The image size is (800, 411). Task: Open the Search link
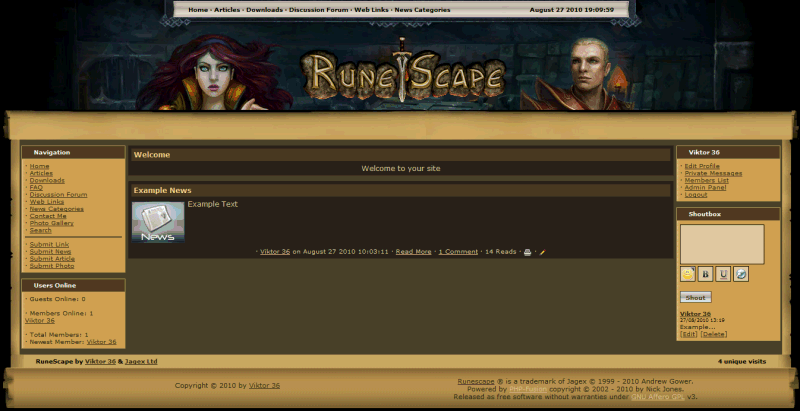coord(40,230)
